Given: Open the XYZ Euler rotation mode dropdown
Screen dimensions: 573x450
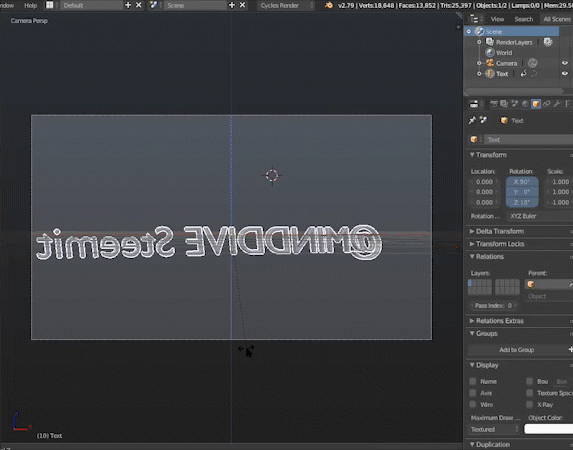Looking at the screenshot, I should pyautogui.click(x=539, y=216).
